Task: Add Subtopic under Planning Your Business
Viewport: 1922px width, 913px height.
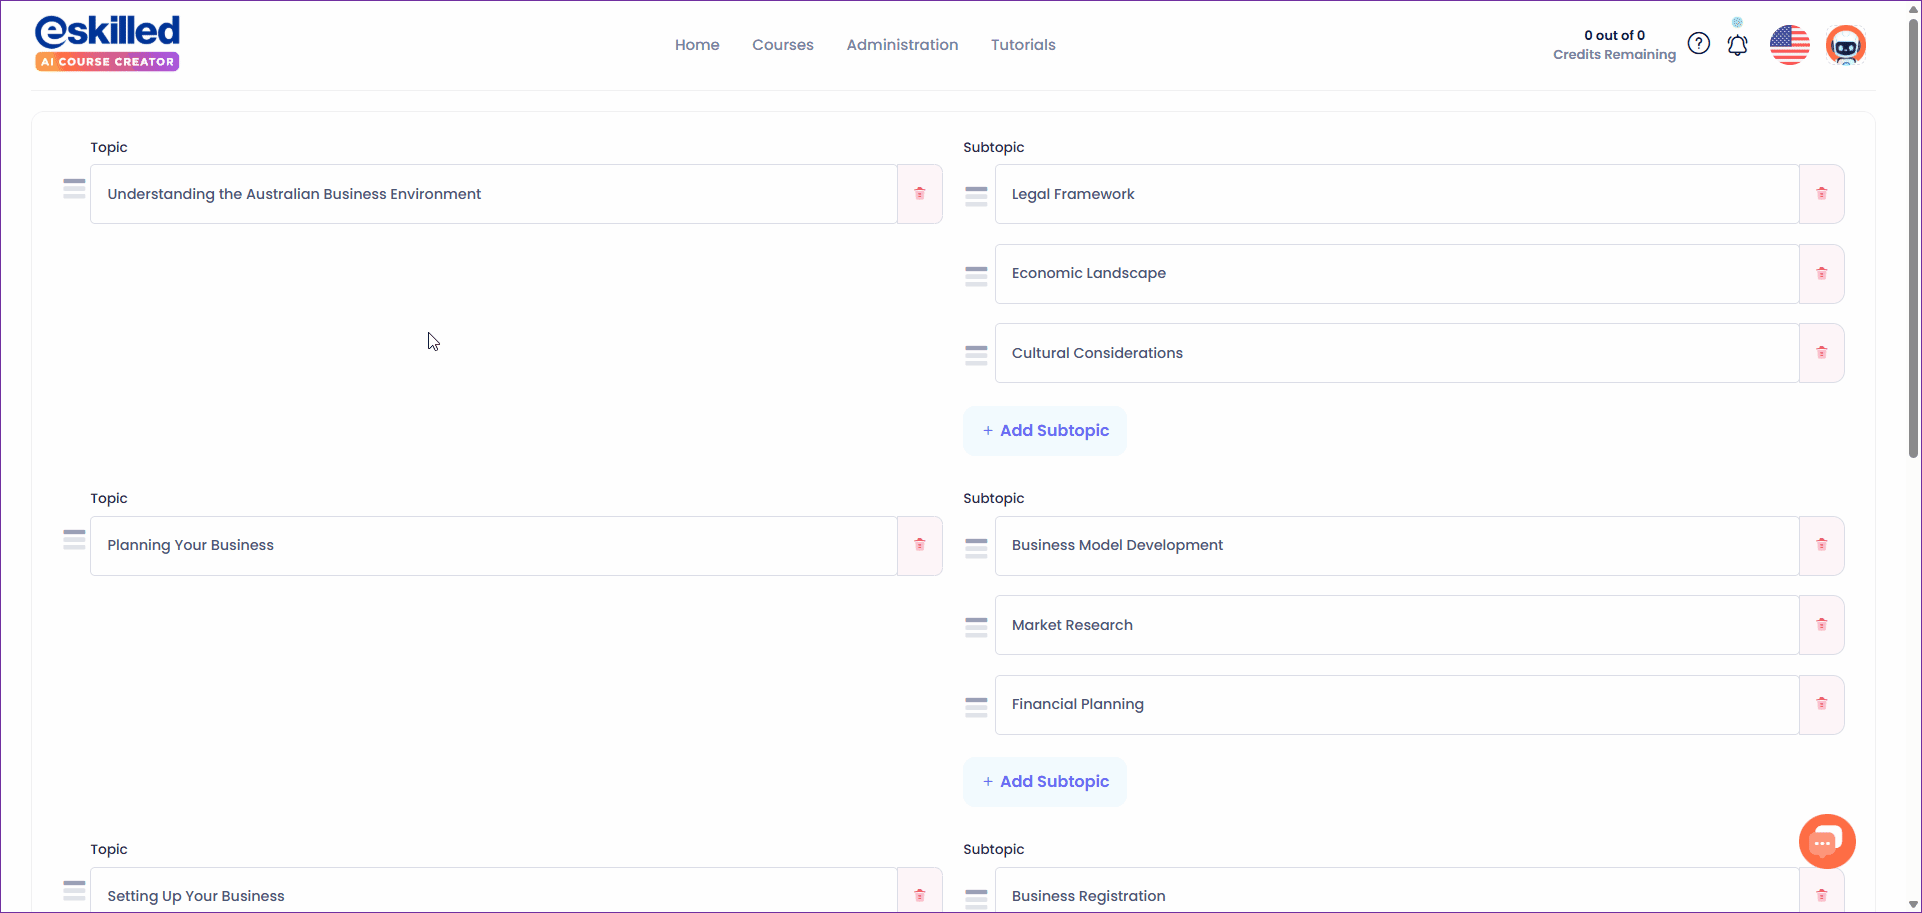Action: (x=1045, y=782)
